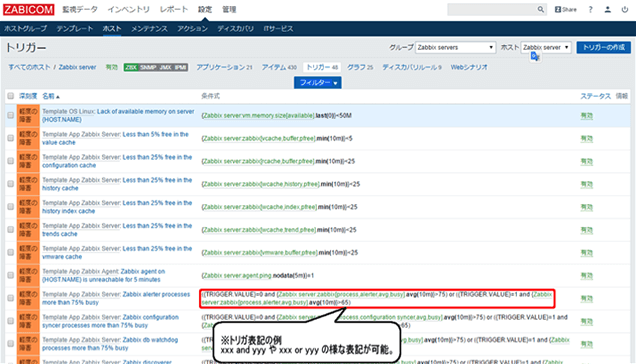Click the IPMI availability badge
Image resolution: width=636 pixels, height=364 pixels.
180,67
